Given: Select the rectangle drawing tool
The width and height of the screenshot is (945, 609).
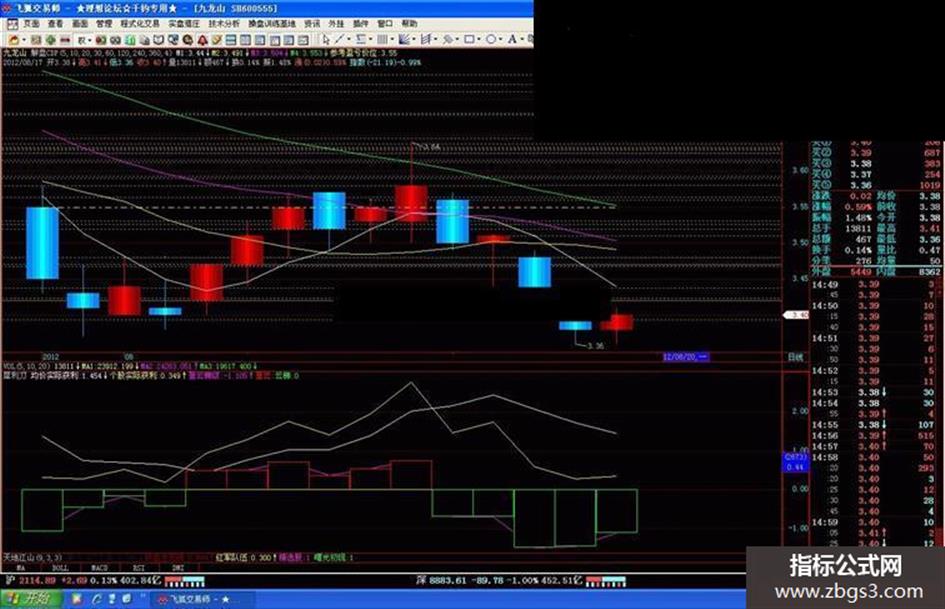Looking at the screenshot, I should 469,40.
